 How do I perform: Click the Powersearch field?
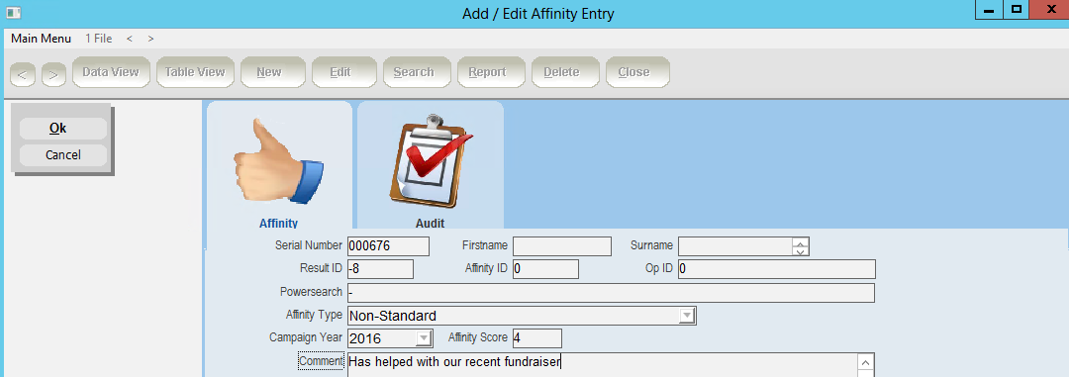pos(611,293)
